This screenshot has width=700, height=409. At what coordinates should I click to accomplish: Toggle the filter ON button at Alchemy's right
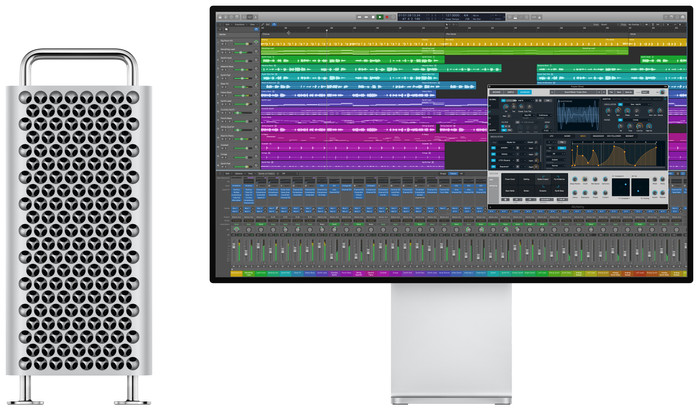(x=620, y=120)
